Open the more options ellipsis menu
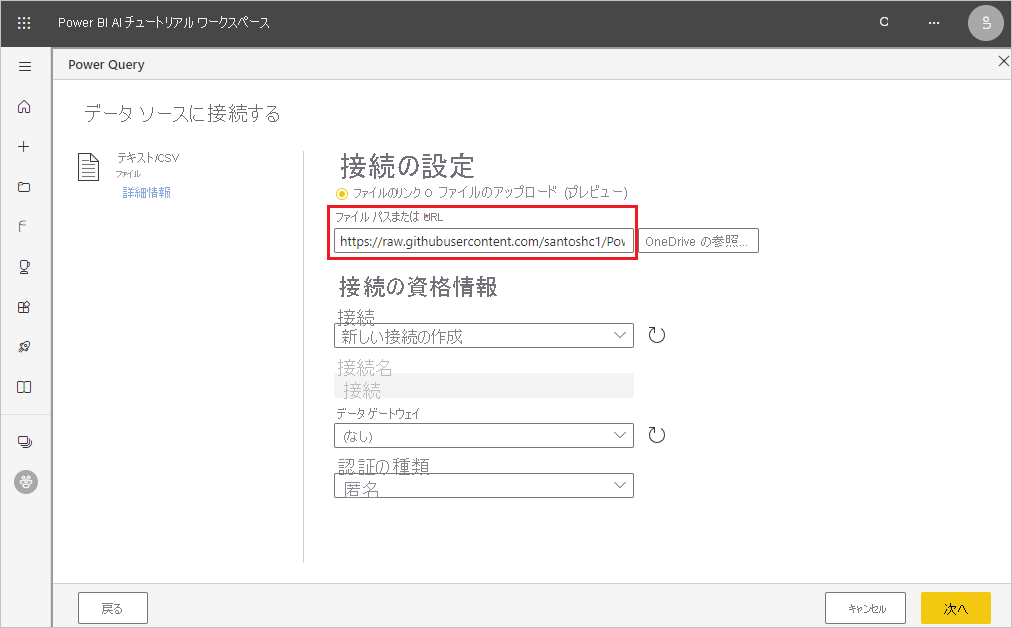This screenshot has height=628, width=1012. 934,23
